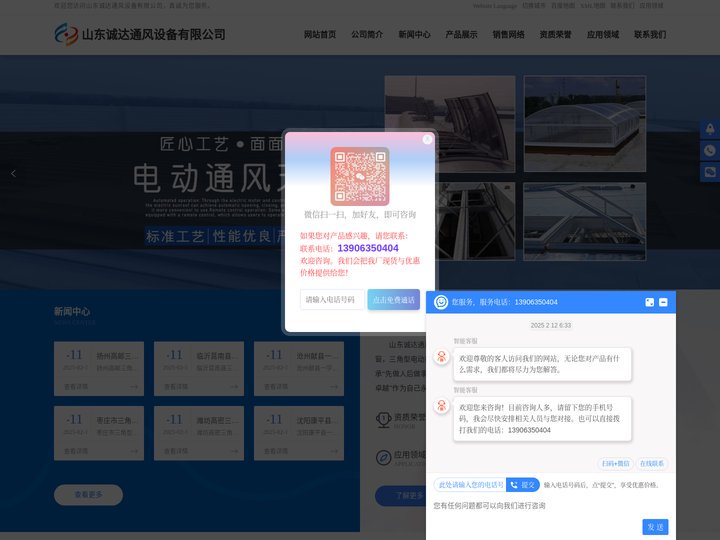Click the 扫码+微信 quick reply chip

(x=615, y=463)
